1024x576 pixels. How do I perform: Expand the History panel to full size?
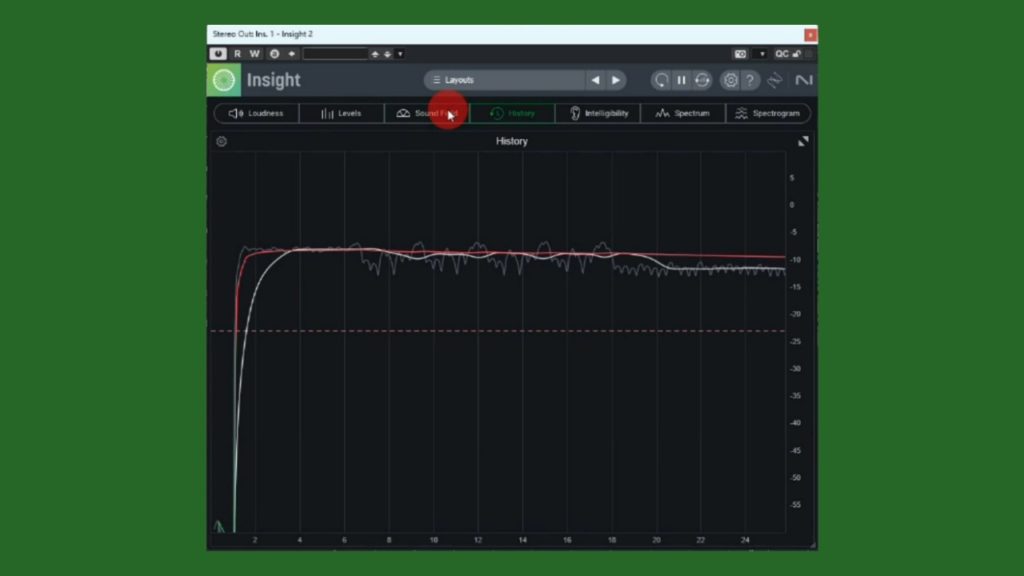pos(803,141)
